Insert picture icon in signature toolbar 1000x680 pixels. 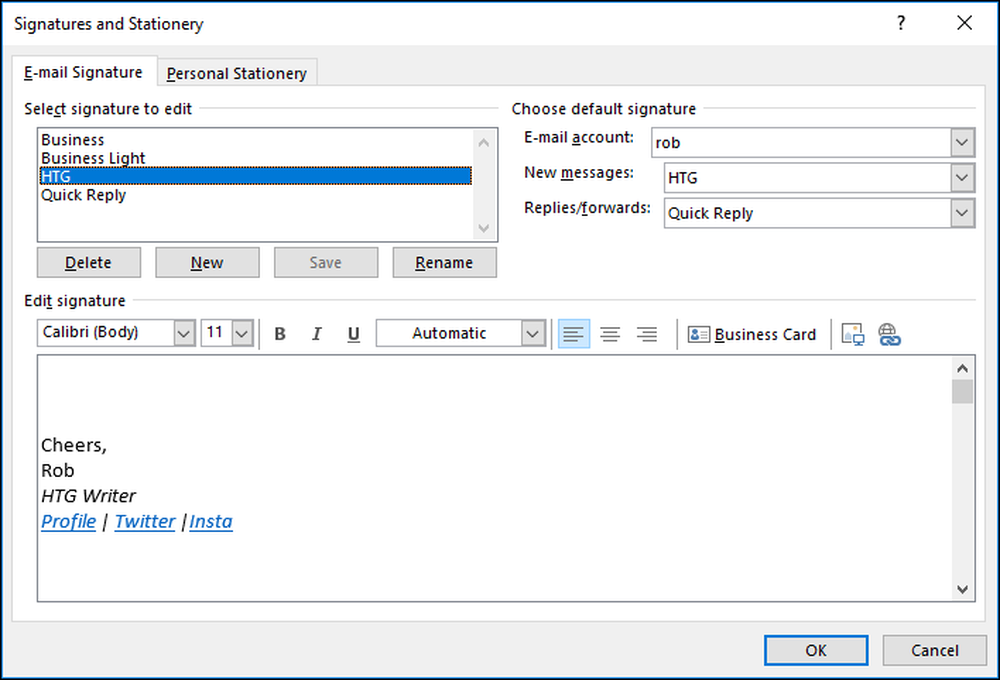coord(853,334)
